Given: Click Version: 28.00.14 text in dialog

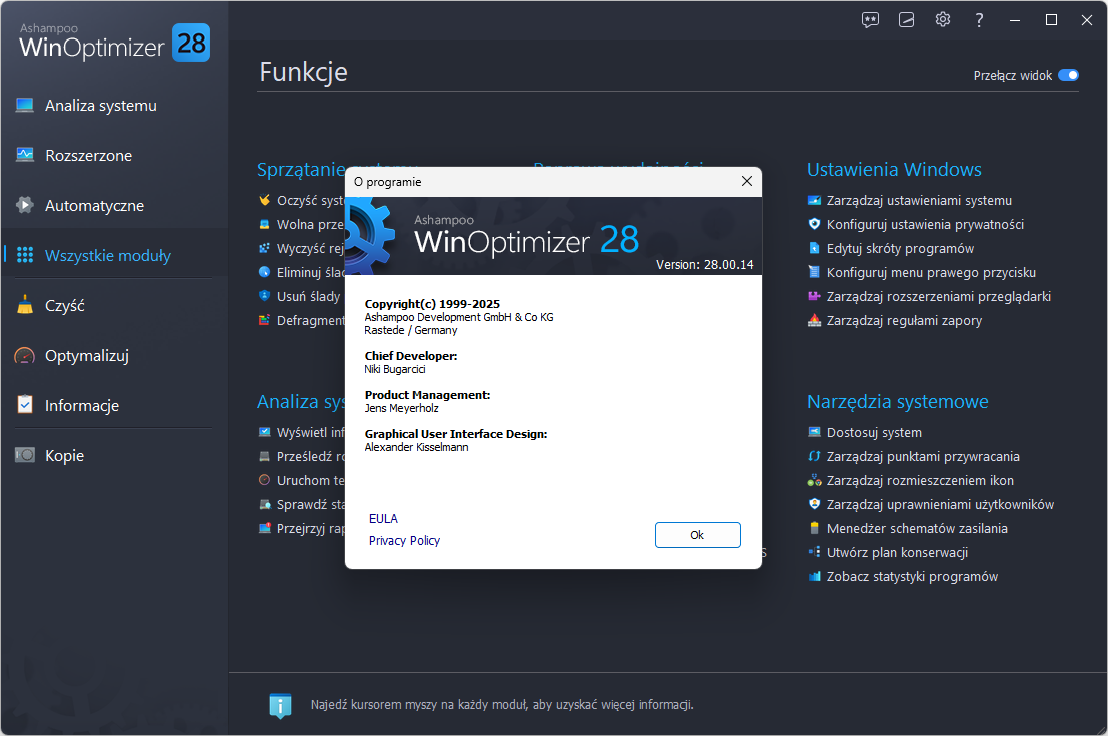Looking at the screenshot, I should 705,265.
